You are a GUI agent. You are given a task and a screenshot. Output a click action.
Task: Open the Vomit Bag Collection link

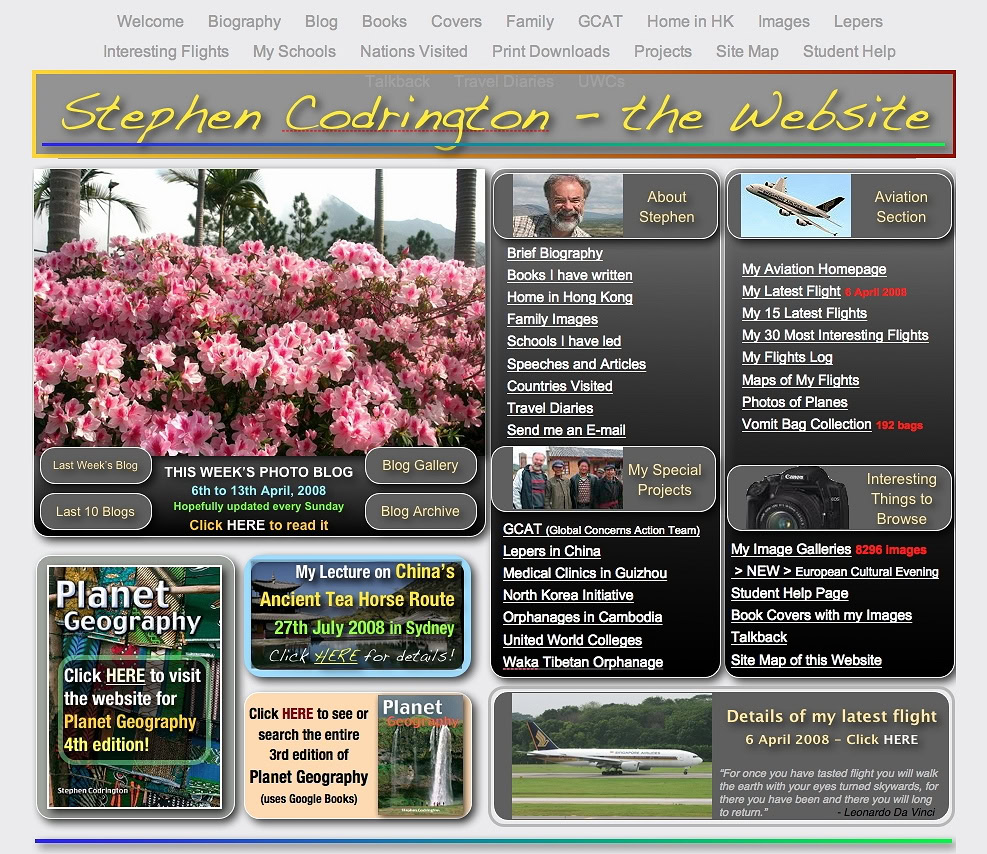tap(806, 424)
